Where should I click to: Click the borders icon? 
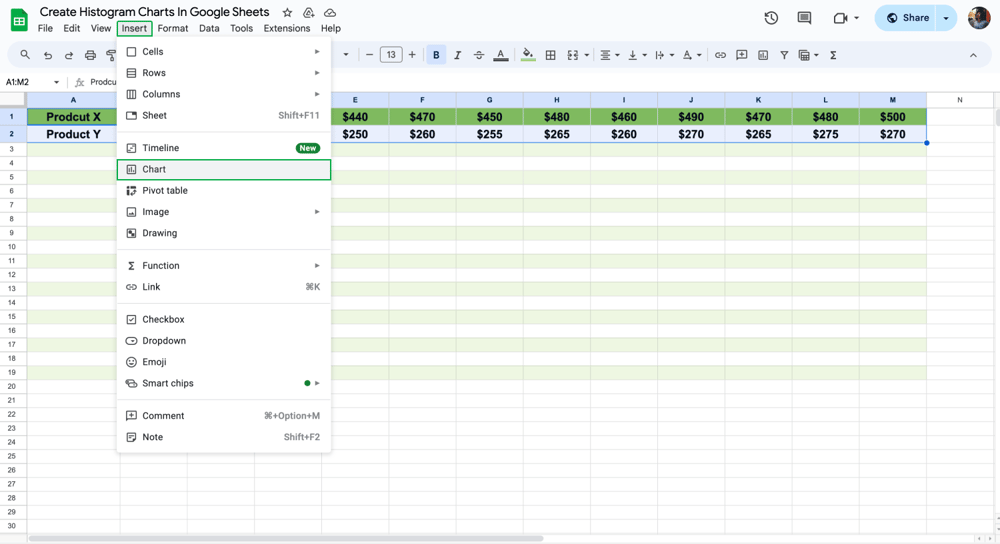550,55
